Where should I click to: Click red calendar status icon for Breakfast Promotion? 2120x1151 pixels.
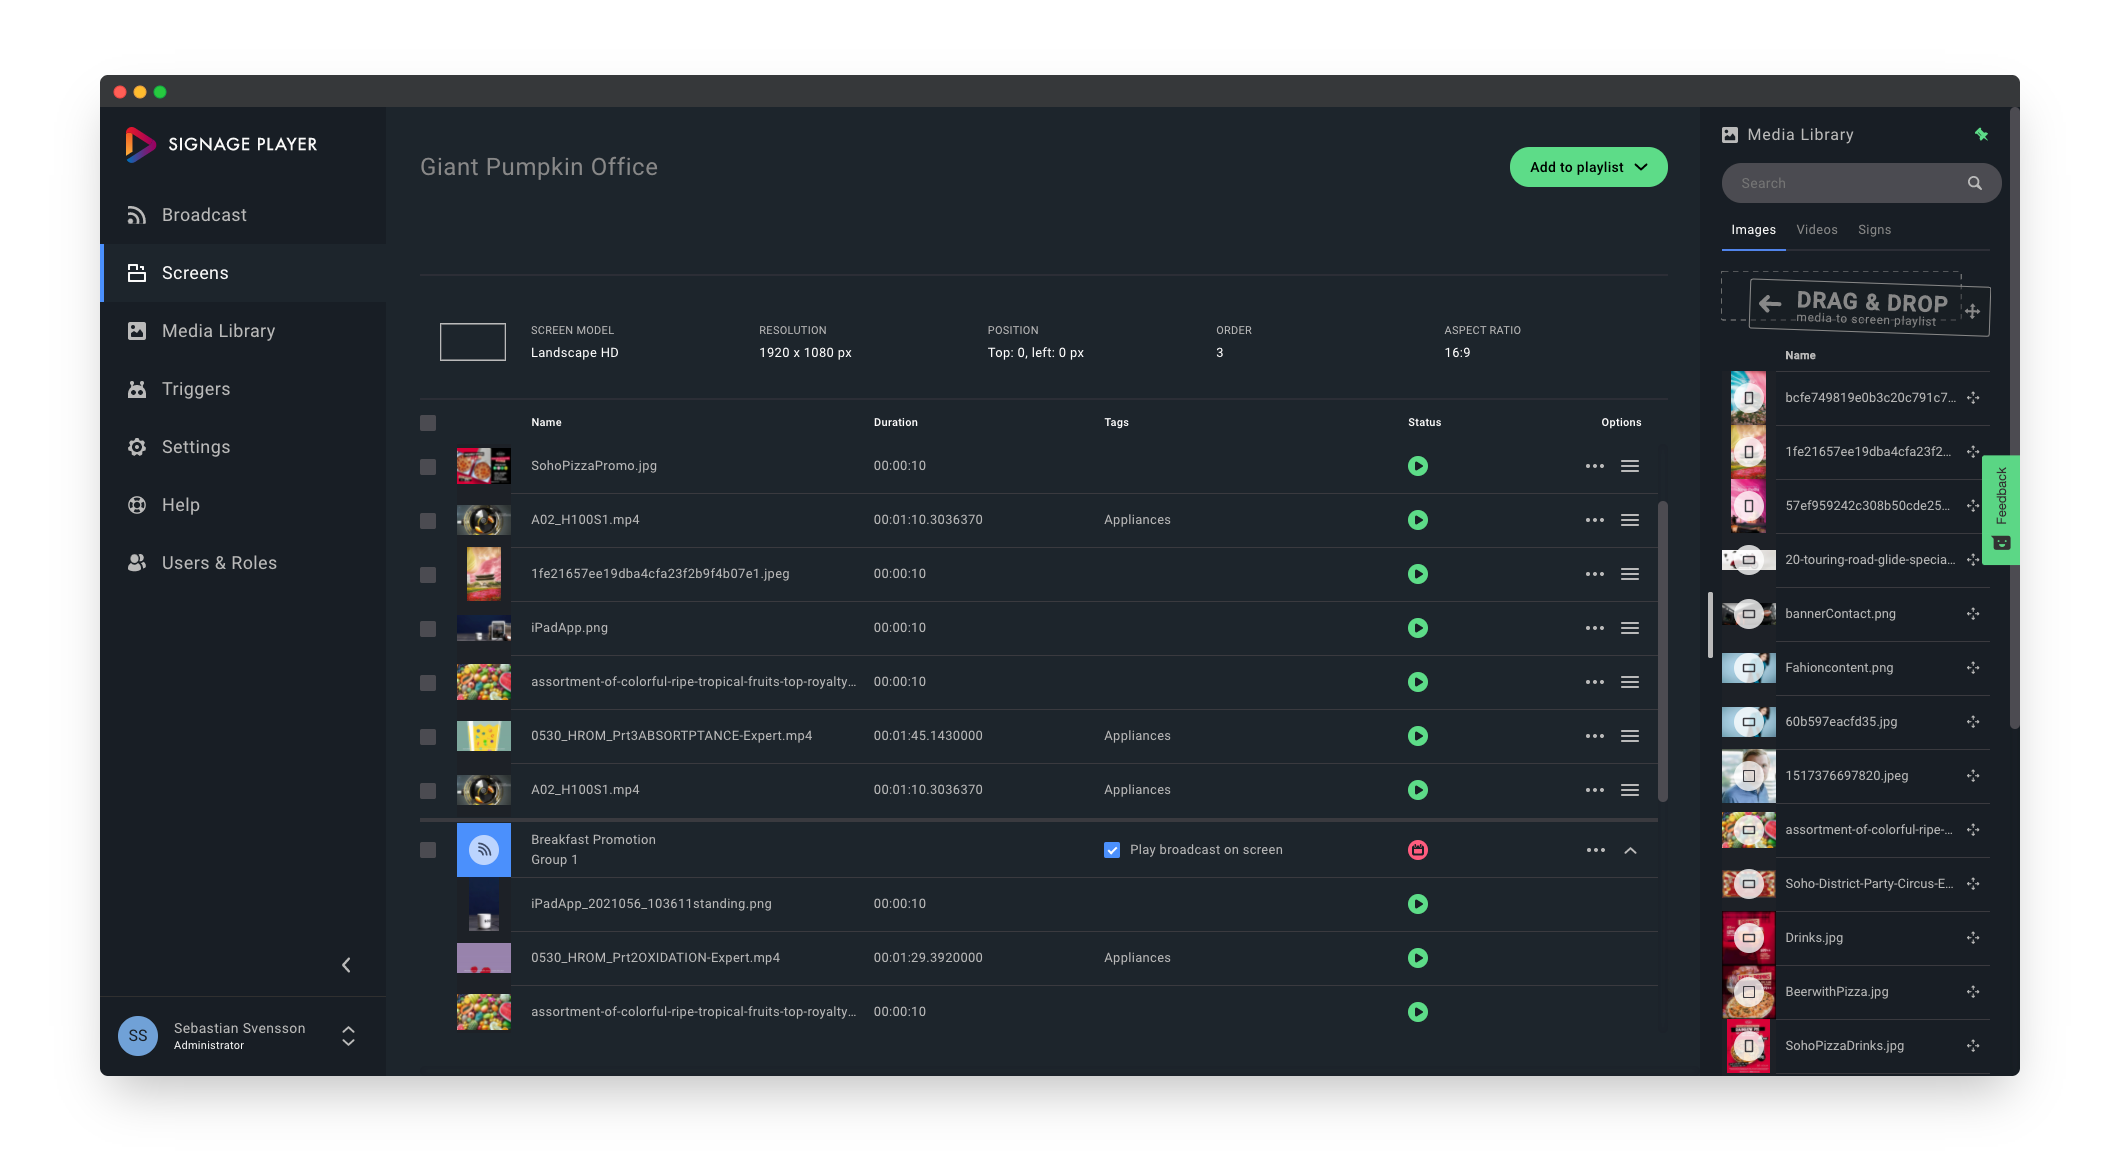point(1417,850)
